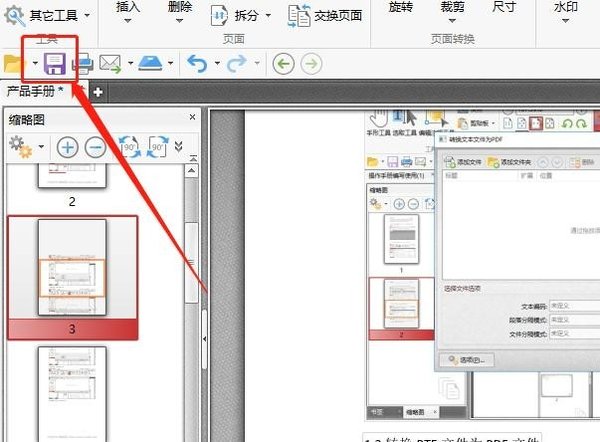
Task: Click the thumbnail panel scrollbar thumb
Action: click(x=191, y=263)
